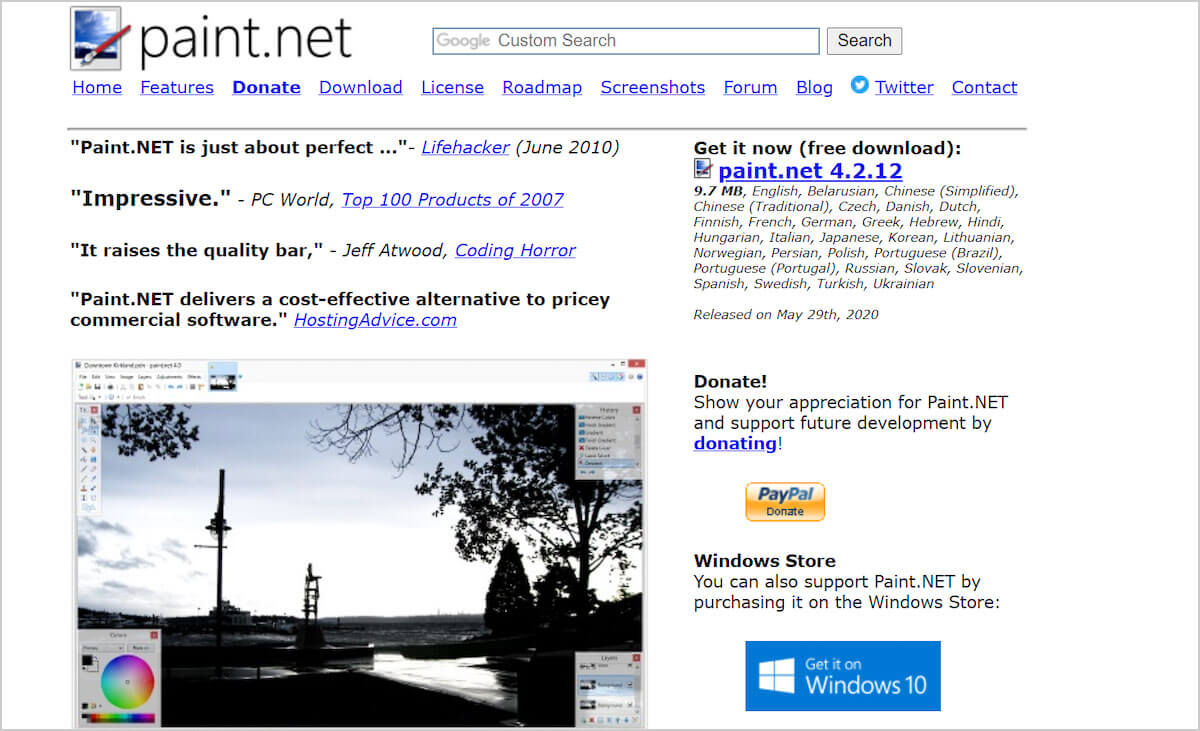The width and height of the screenshot is (1200, 731).
Task: Click the small paint.net download icon
Action: pyautogui.click(x=703, y=169)
